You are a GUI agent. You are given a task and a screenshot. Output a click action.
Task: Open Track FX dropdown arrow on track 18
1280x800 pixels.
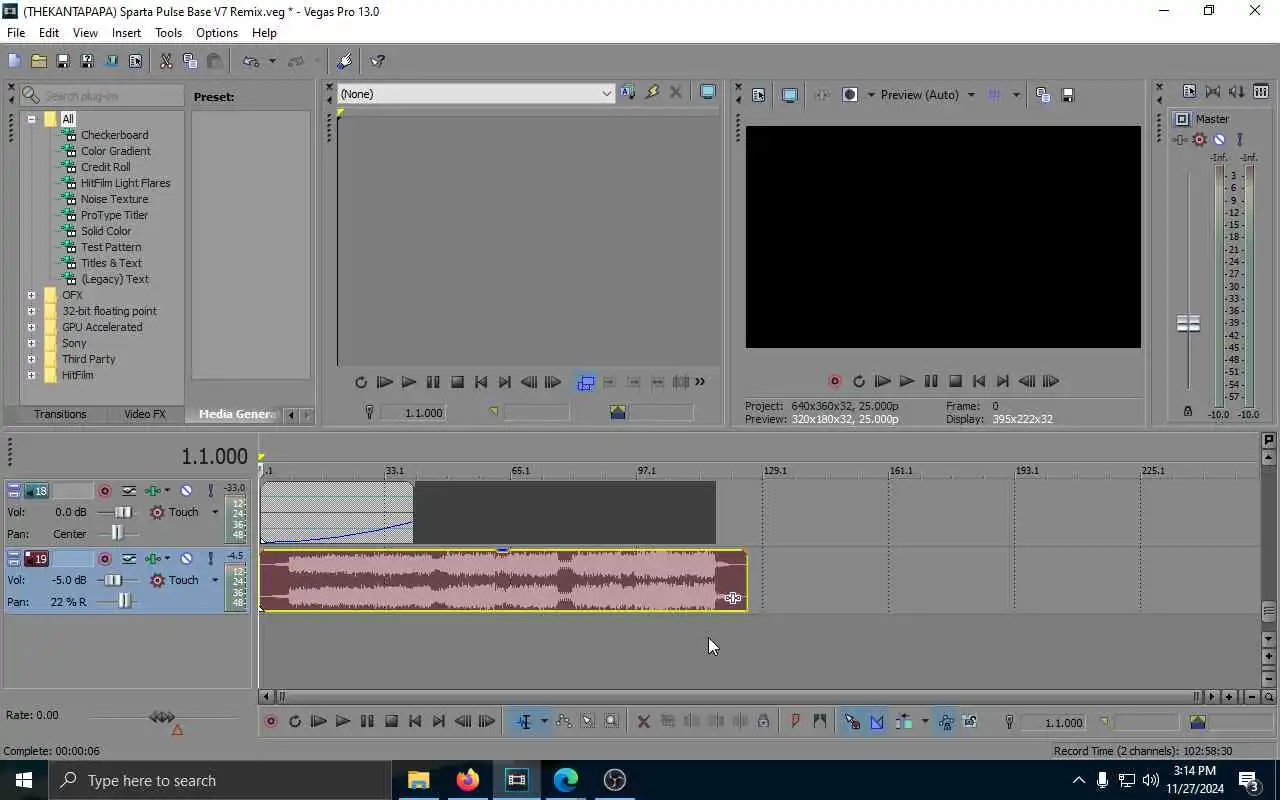pyautogui.click(x=167, y=491)
